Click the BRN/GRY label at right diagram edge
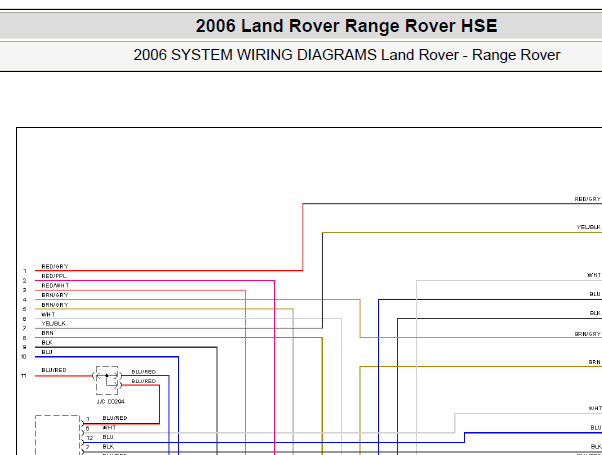 (587, 334)
